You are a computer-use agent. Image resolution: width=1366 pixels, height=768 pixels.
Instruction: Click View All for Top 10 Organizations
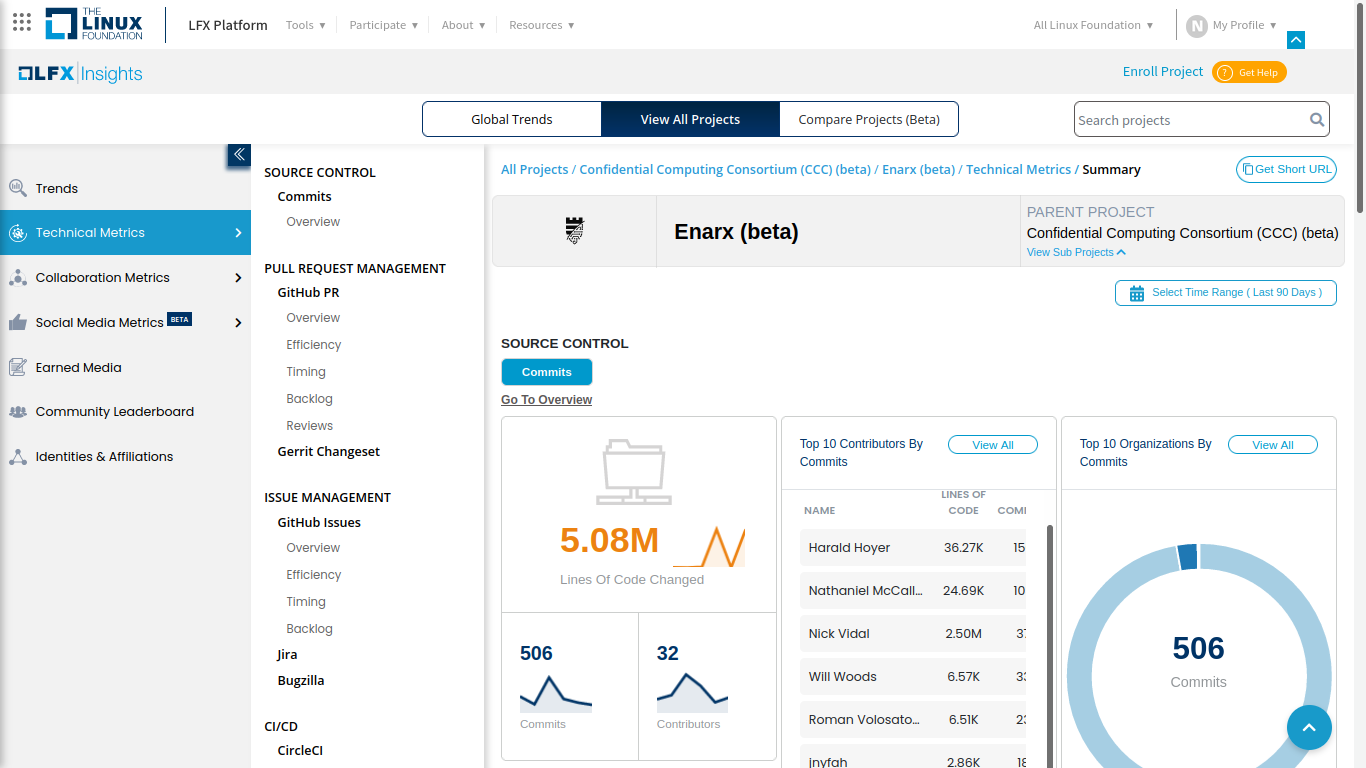tap(1273, 445)
